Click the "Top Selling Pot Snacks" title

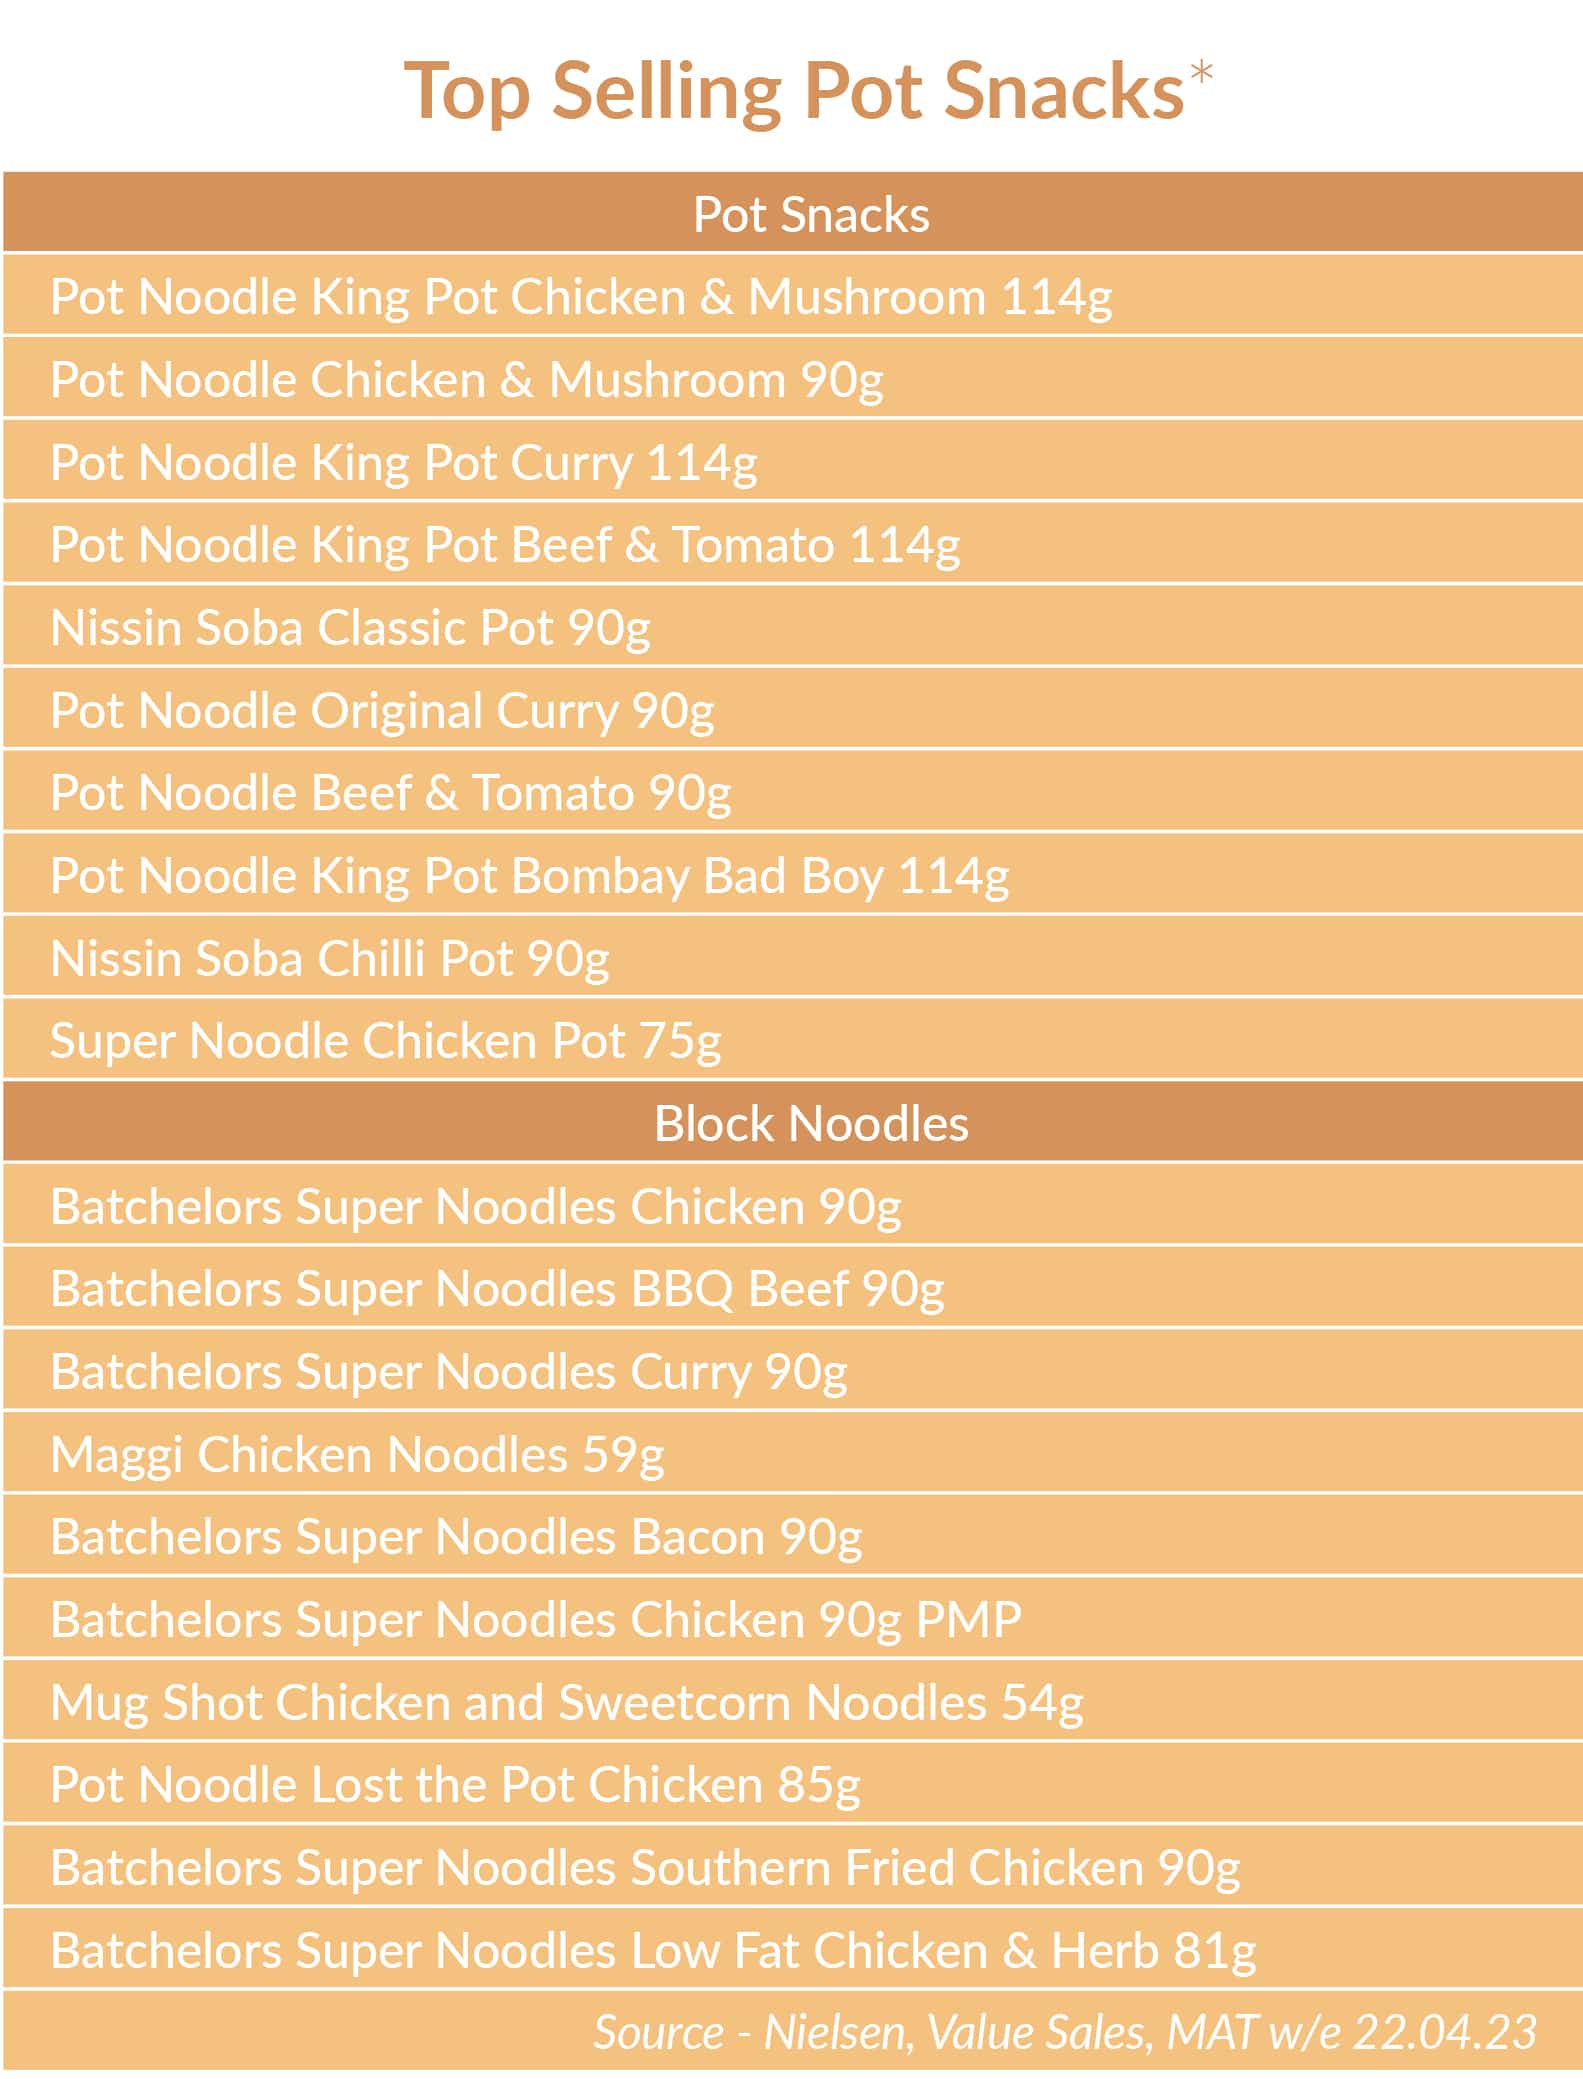(794, 91)
